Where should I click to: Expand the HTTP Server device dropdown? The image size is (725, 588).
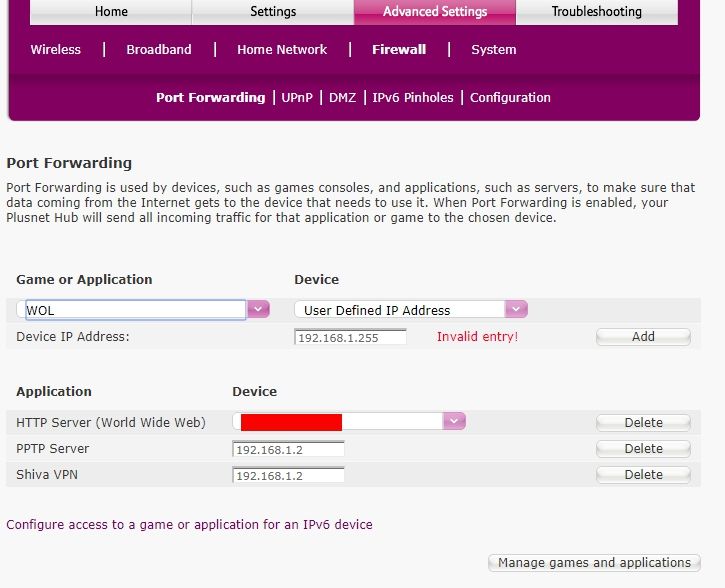[455, 422]
